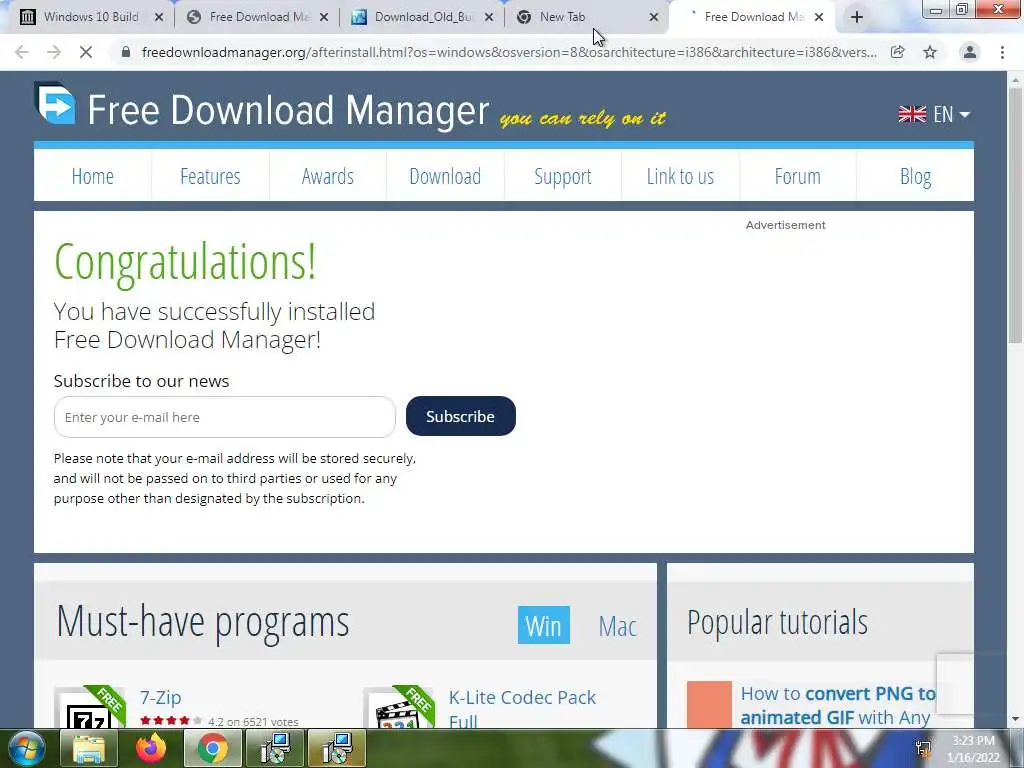Screen dimensions: 1024x768
Task: Select the Win programs tab
Action: (543, 625)
